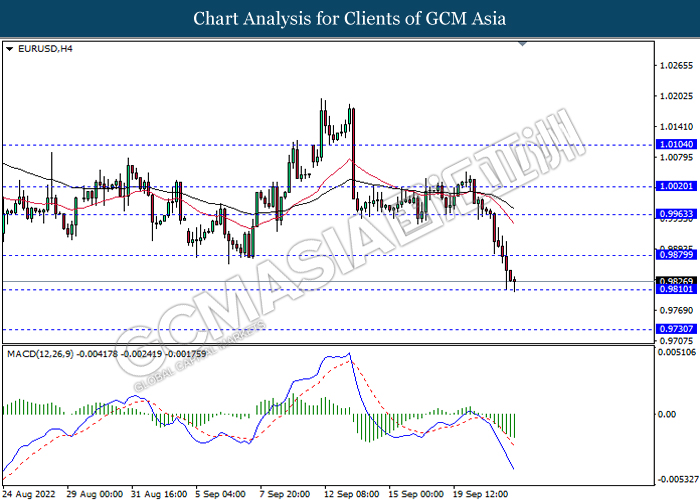The height and width of the screenshot is (500, 700).
Task: Click the 5 Sep 04:00 time label
Action: pos(221,494)
